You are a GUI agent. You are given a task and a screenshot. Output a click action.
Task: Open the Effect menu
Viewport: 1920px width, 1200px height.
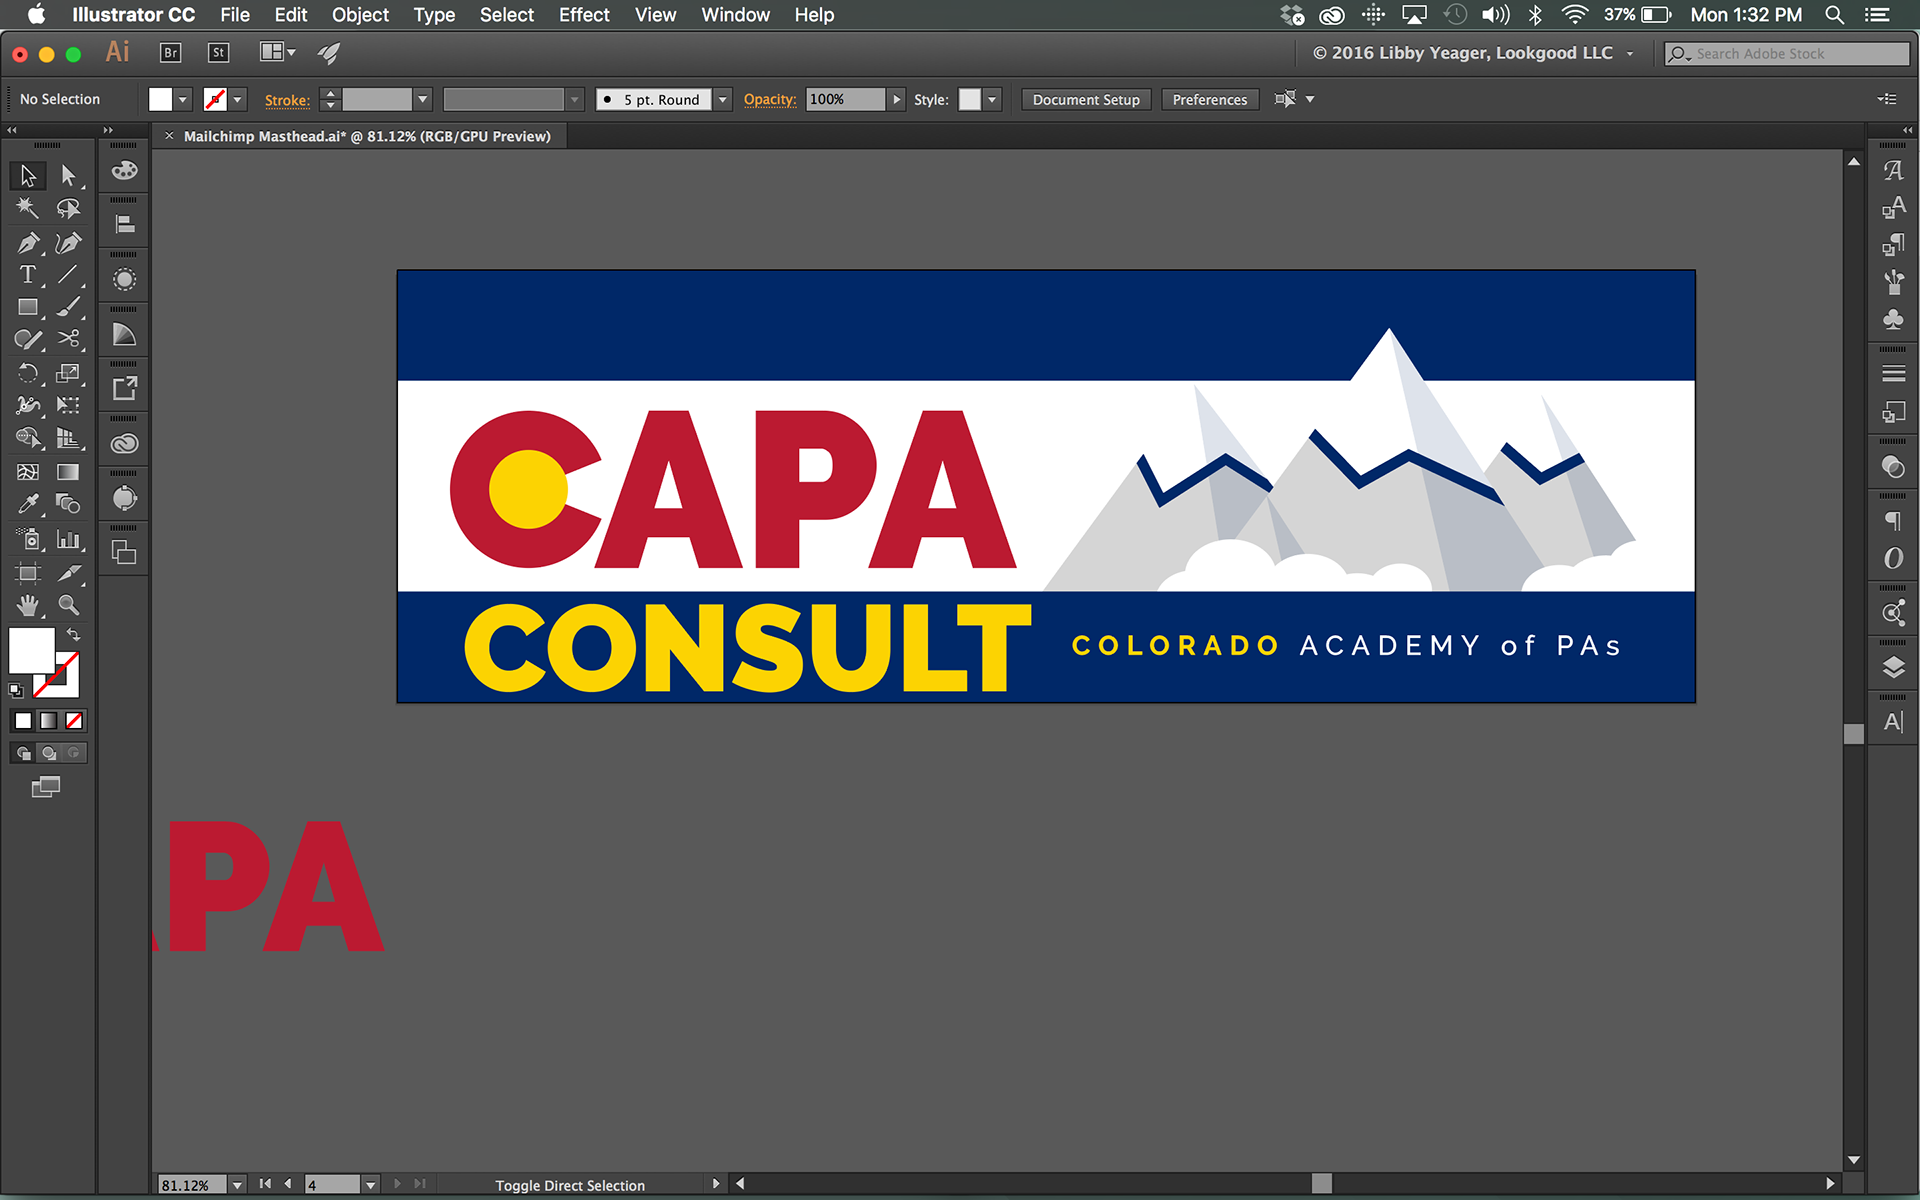[584, 15]
